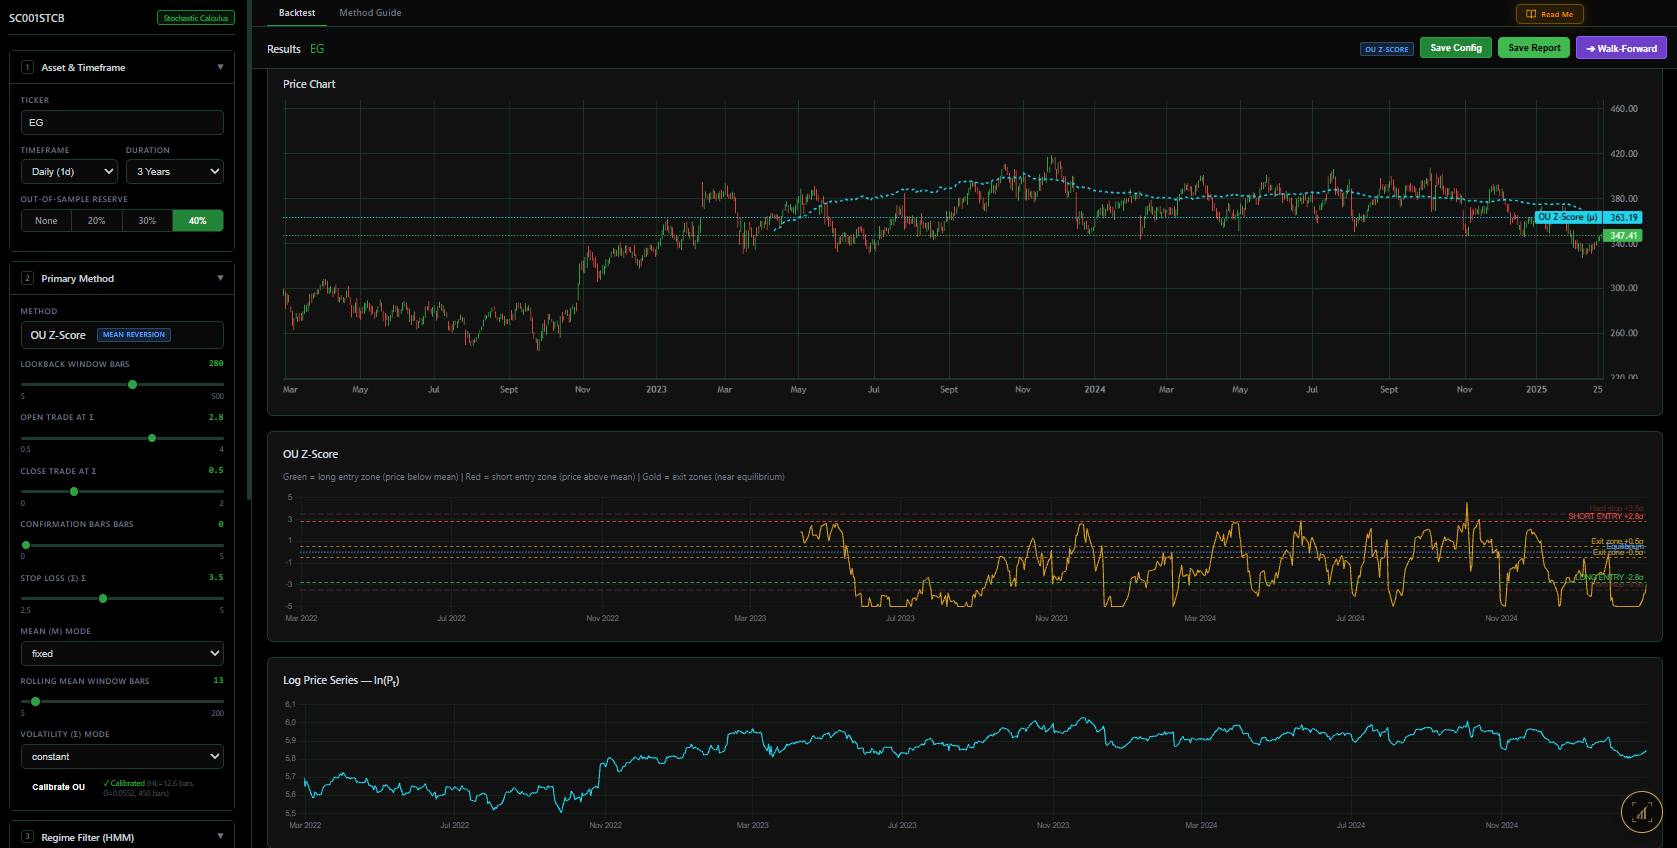Image resolution: width=1677 pixels, height=848 pixels.
Task: Select 20% out-of-sample reserve
Action: [97, 221]
